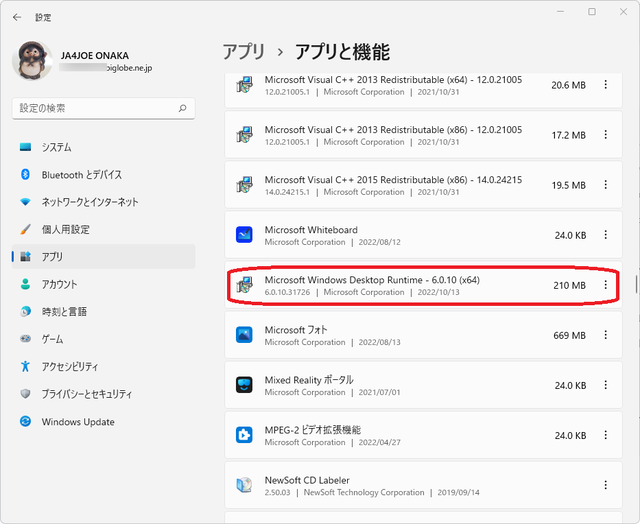Open options for MPEG-2 ビデオ拡張機能
Image resolution: width=640 pixels, height=524 pixels.
(606, 435)
